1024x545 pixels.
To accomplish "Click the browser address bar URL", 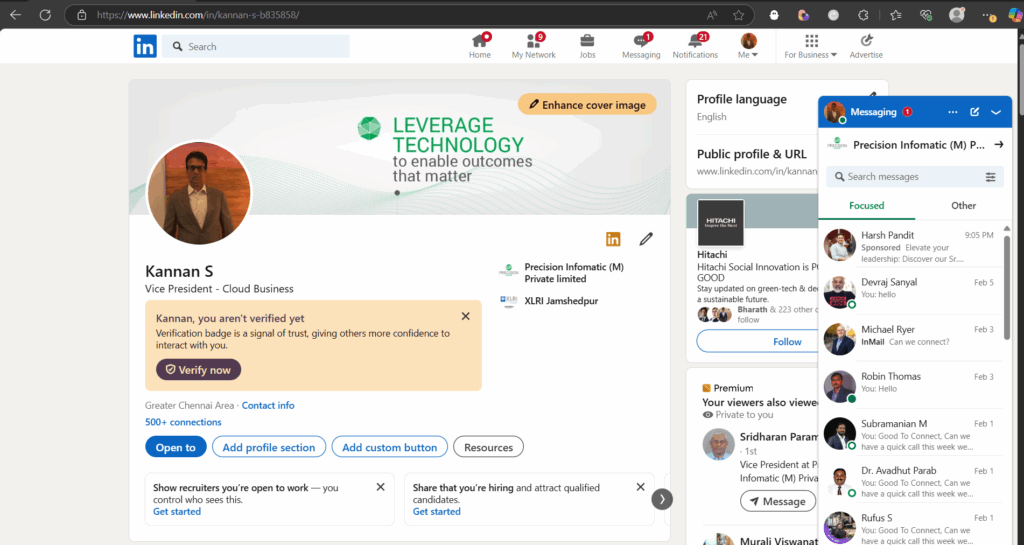I will click(x=199, y=15).
